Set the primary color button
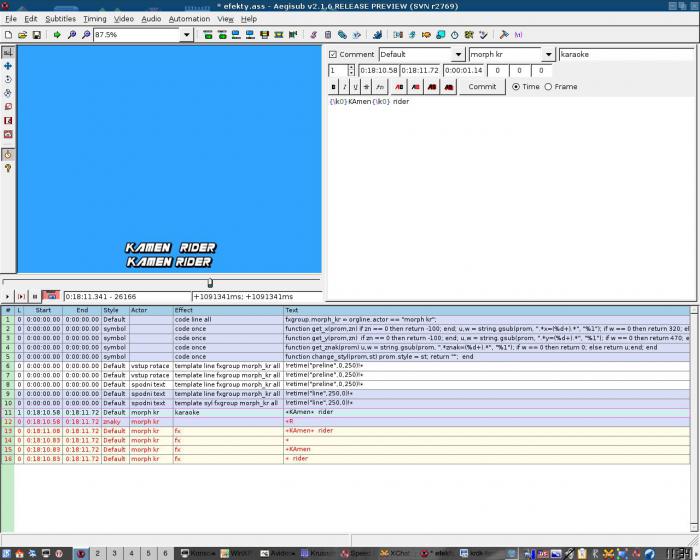 tap(399, 87)
